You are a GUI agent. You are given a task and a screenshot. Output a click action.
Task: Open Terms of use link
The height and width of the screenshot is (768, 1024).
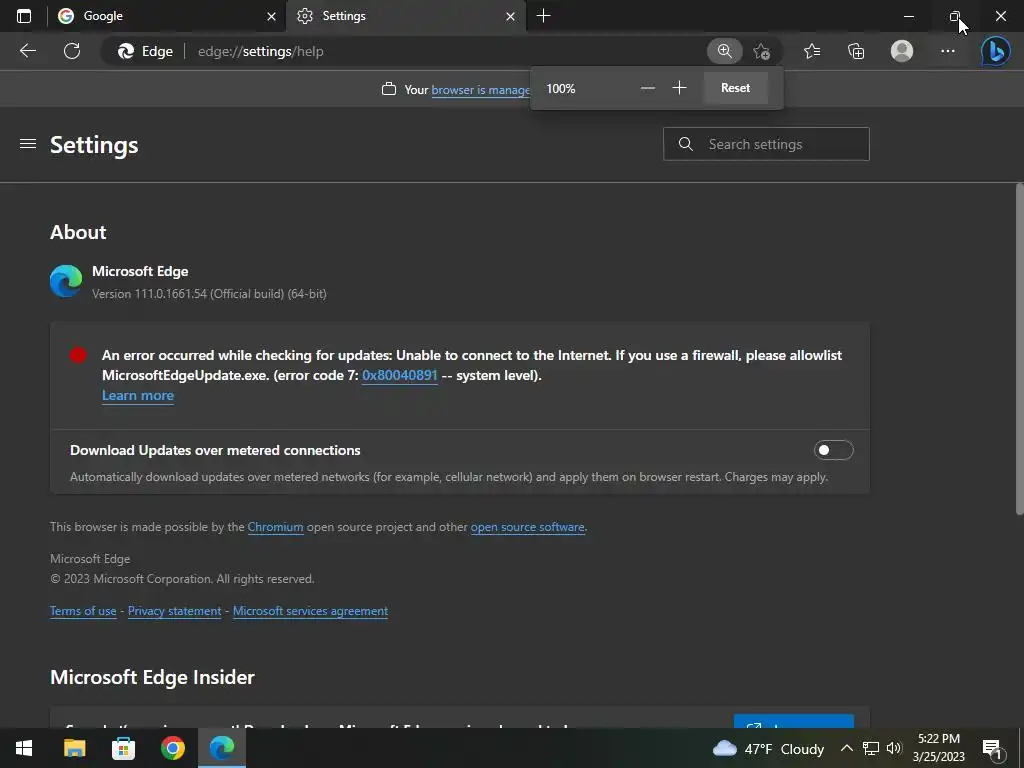coord(83,611)
